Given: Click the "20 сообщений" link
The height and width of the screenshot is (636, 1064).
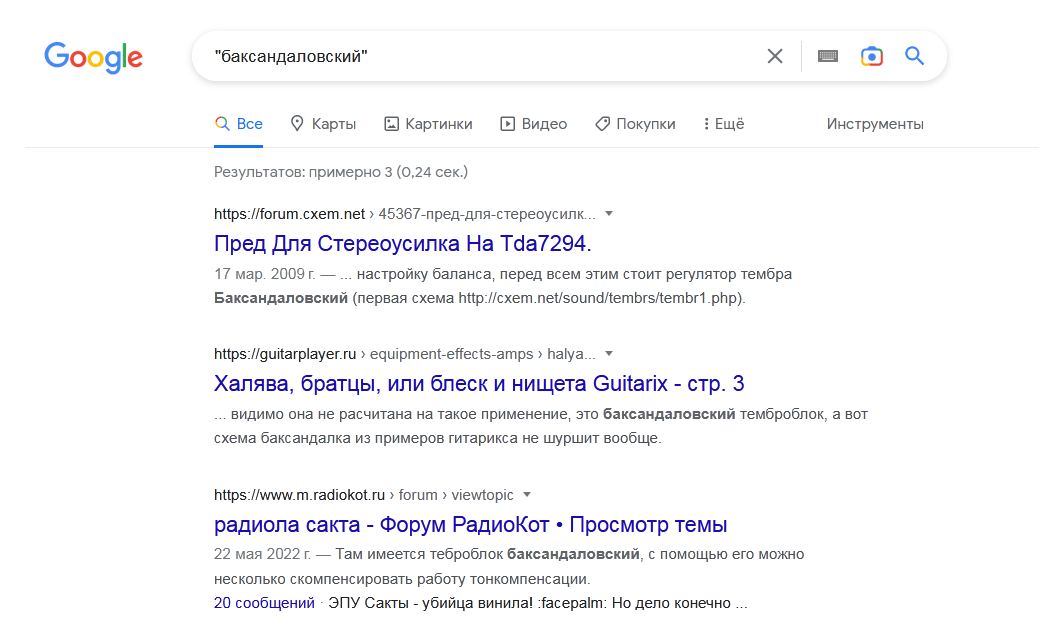Looking at the screenshot, I should pos(264,603).
